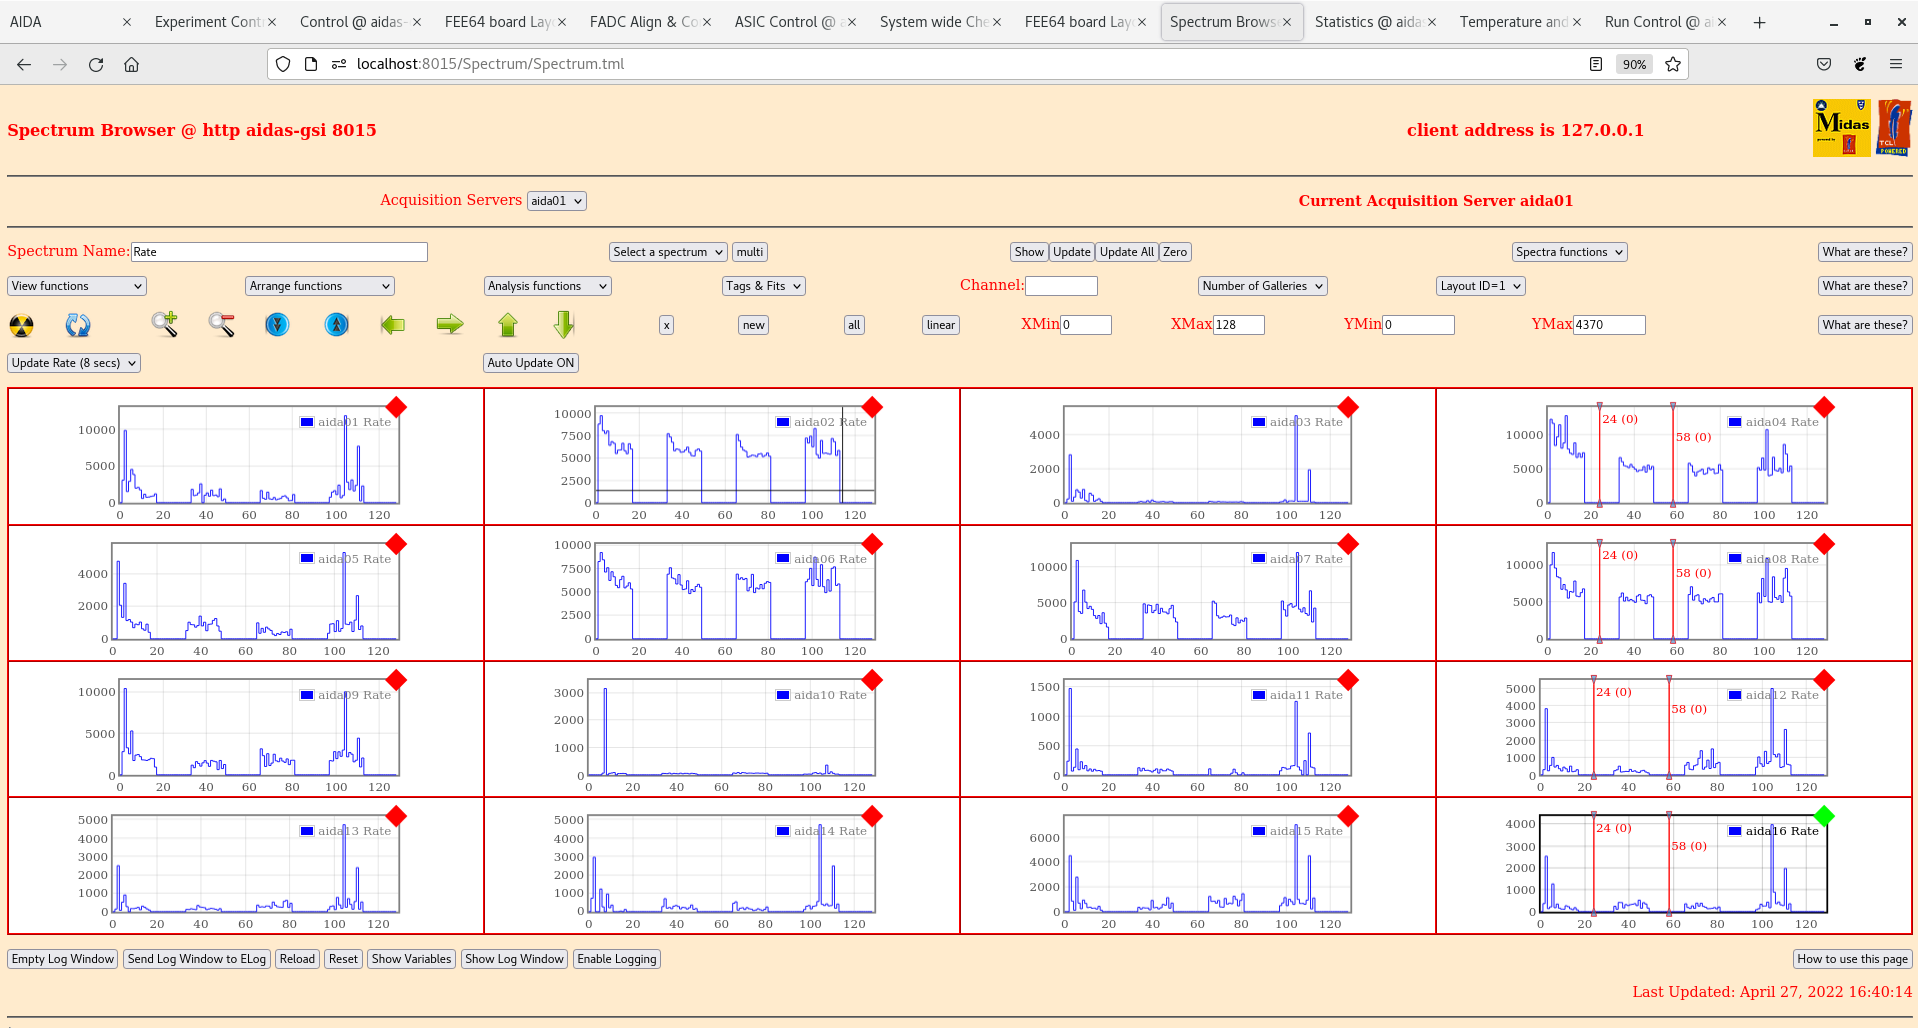Open the browser application menu
The height and width of the screenshot is (1028, 1918).
(x=1896, y=64)
